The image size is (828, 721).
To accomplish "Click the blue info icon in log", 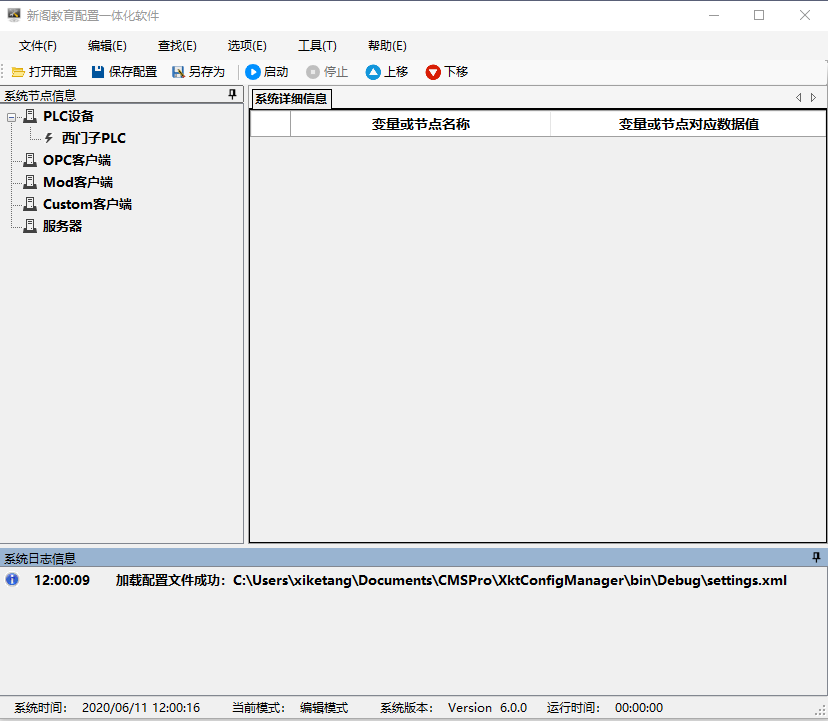I will (12, 579).
